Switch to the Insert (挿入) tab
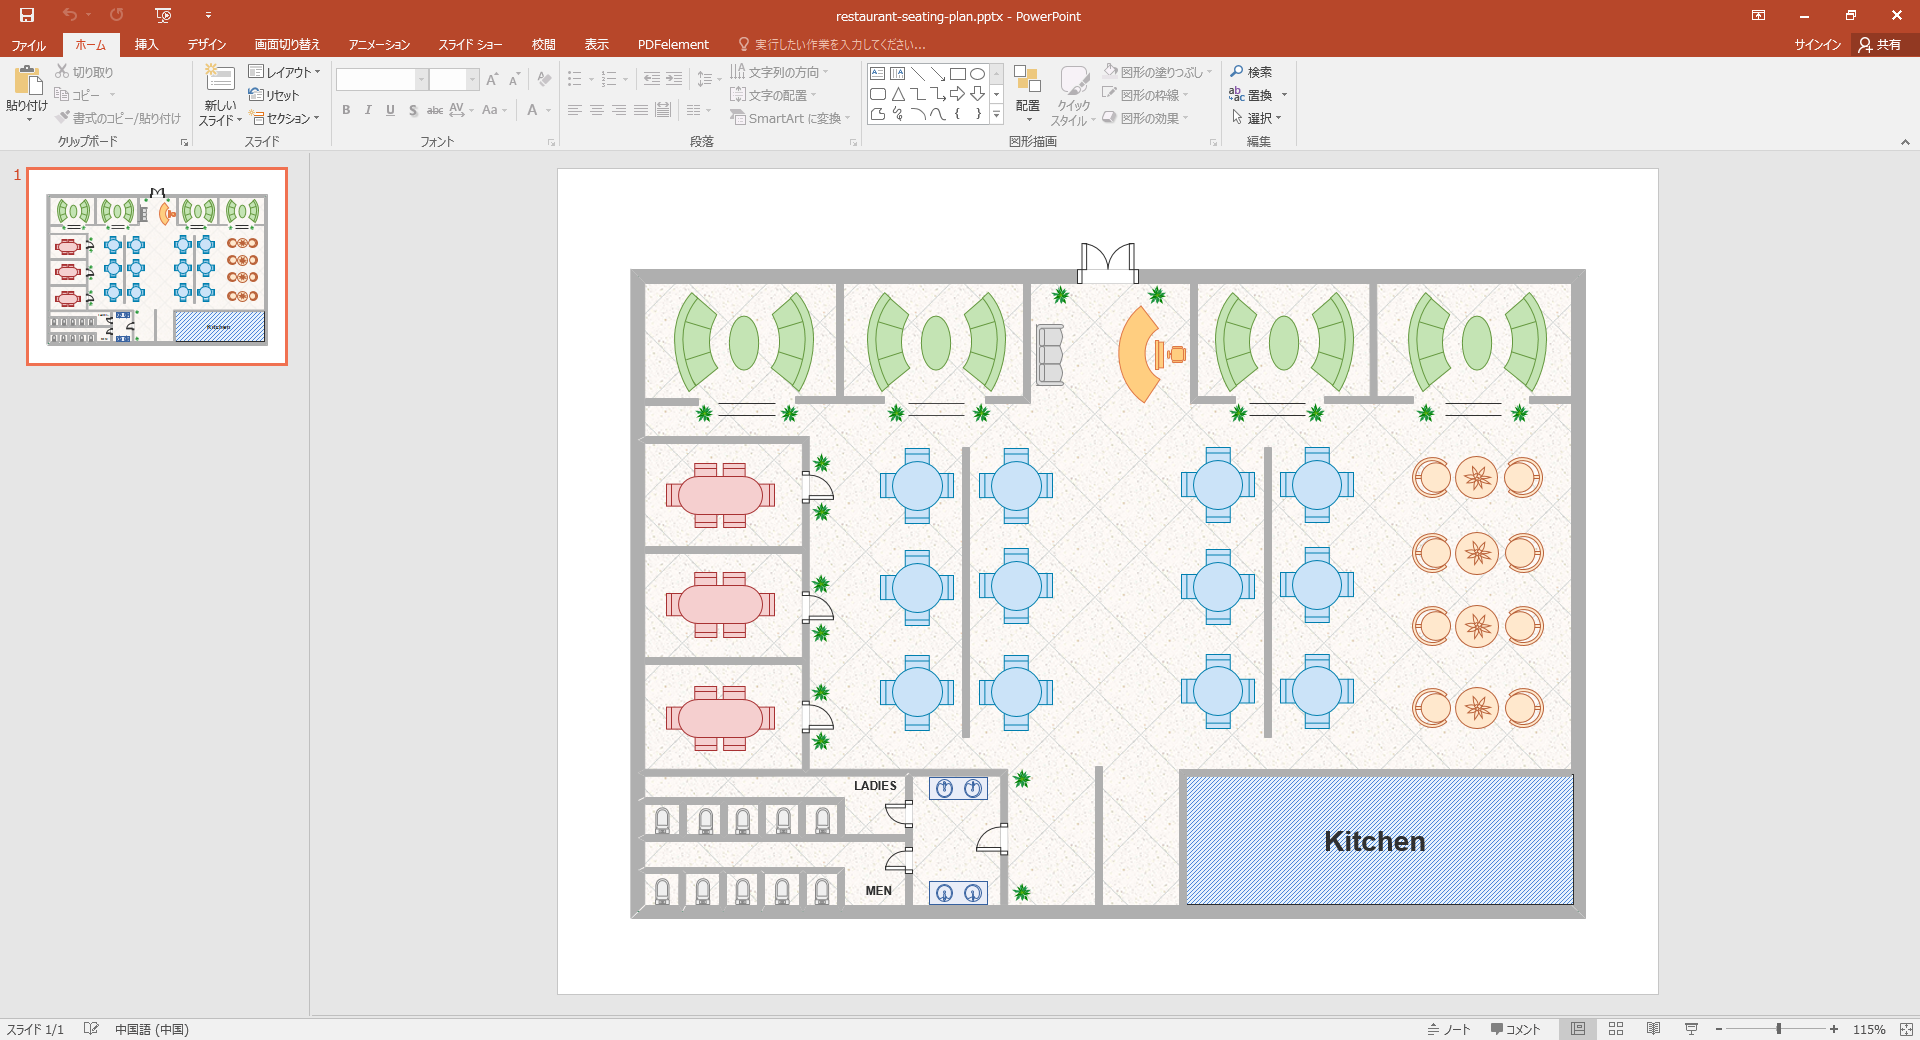 (x=147, y=45)
